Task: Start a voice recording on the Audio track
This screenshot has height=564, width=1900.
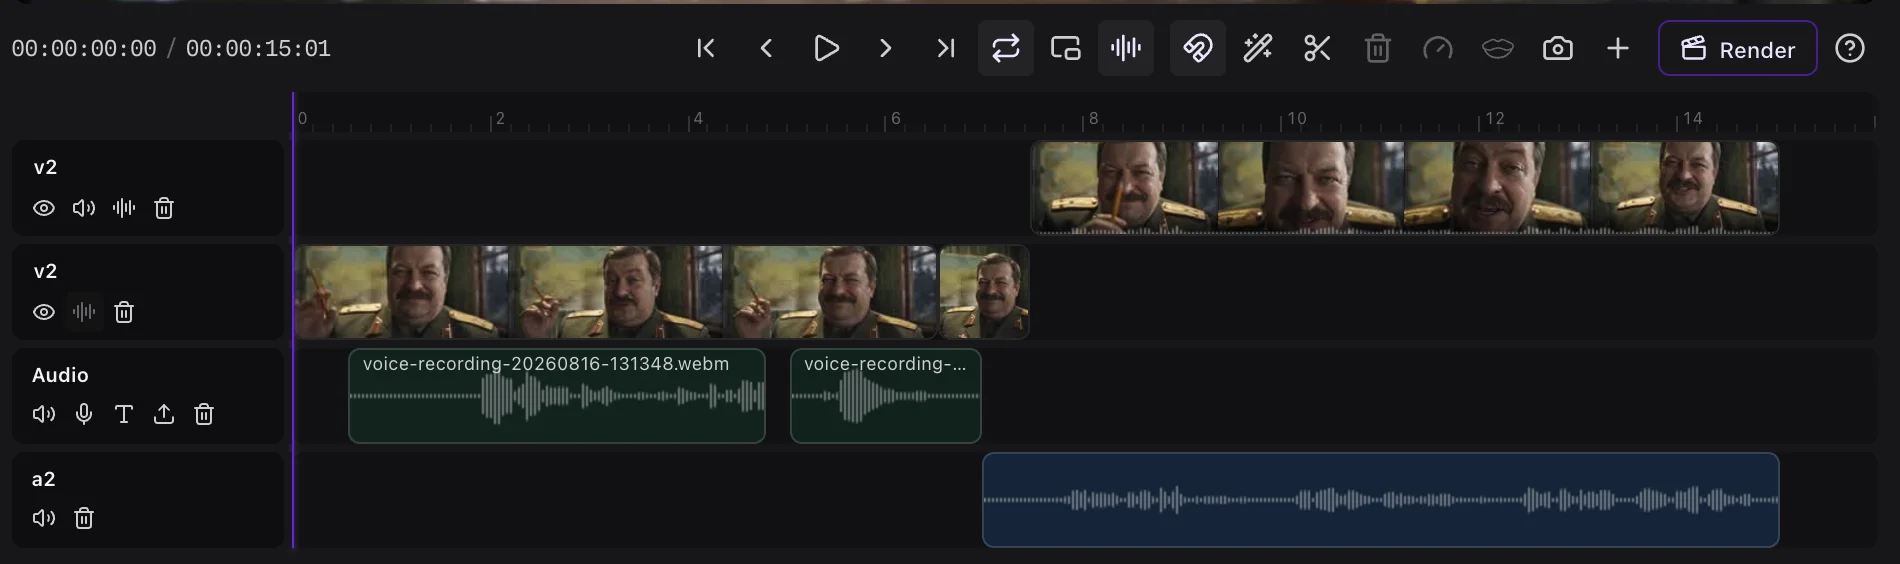Action: [x=84, y=414]
